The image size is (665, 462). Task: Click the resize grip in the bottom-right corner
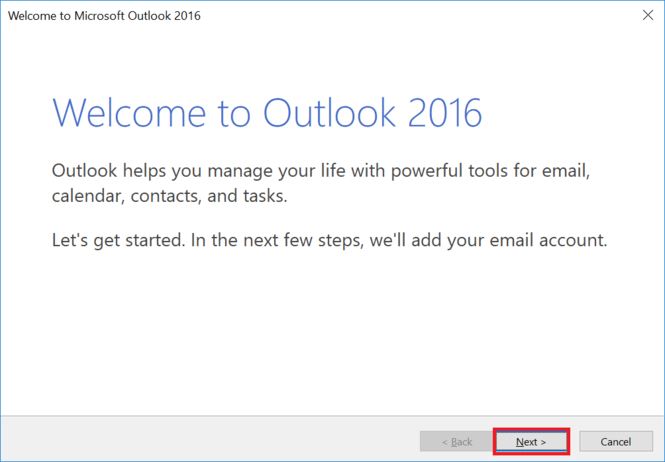coord(659,456)
